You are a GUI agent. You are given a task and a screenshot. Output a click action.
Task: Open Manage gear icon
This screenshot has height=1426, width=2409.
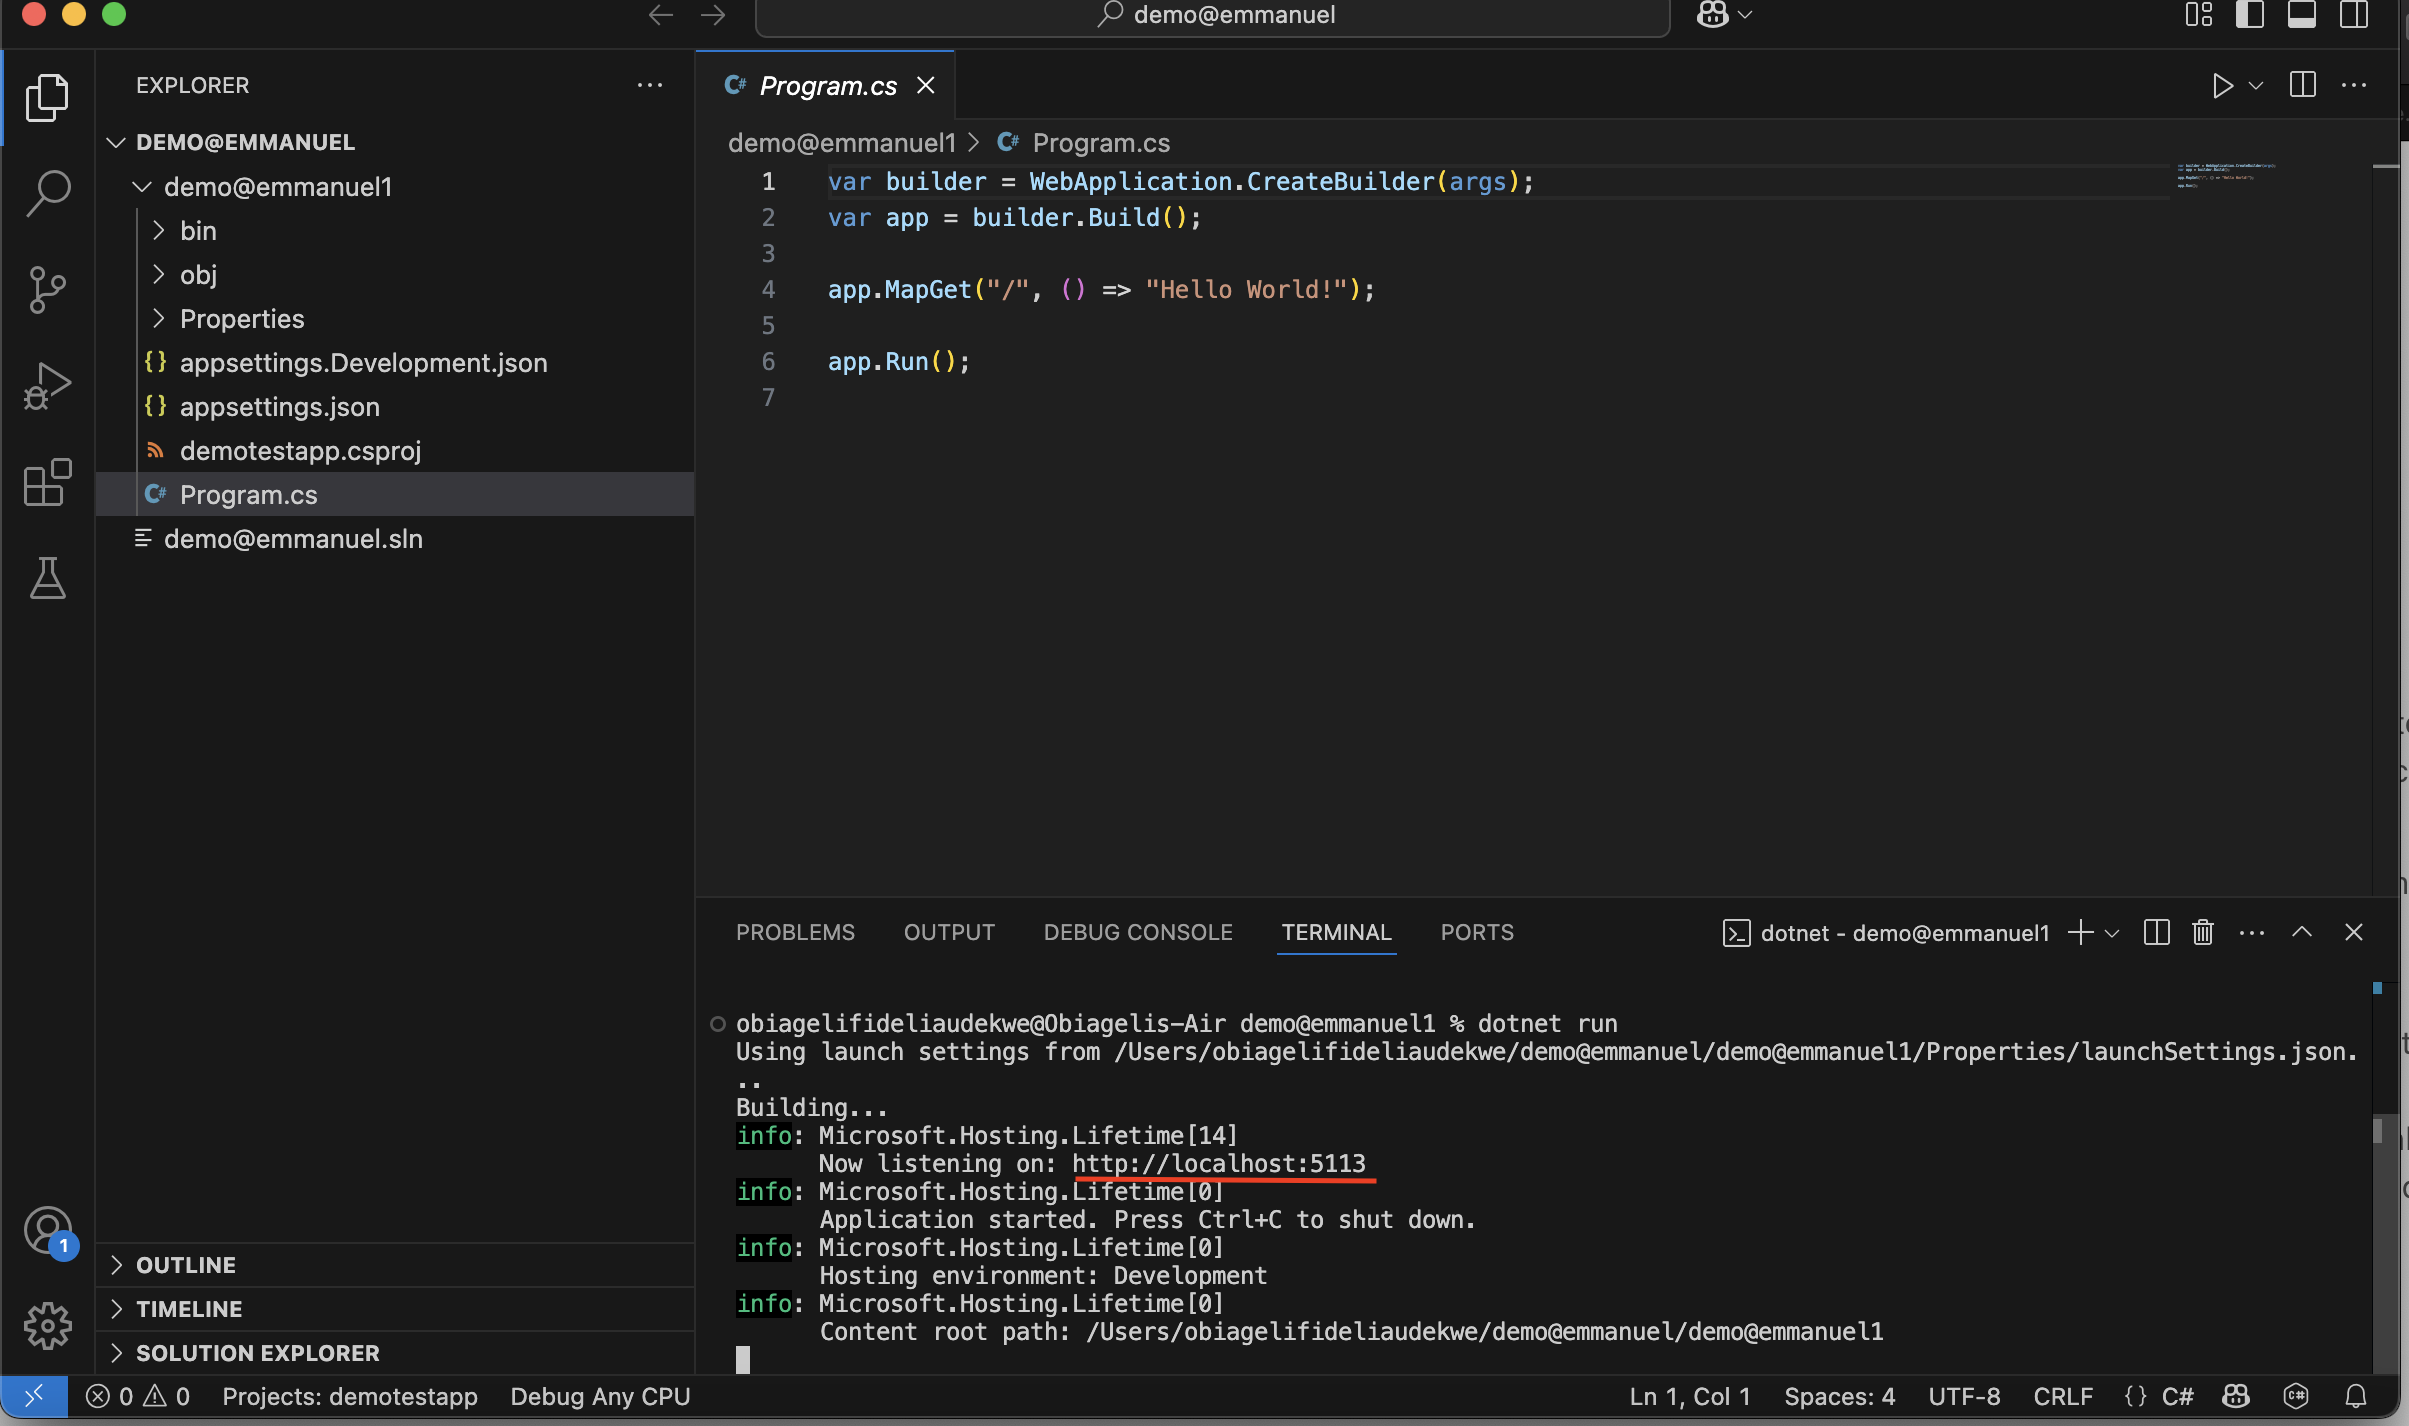pyautogui.click(x=47, y=1326)
